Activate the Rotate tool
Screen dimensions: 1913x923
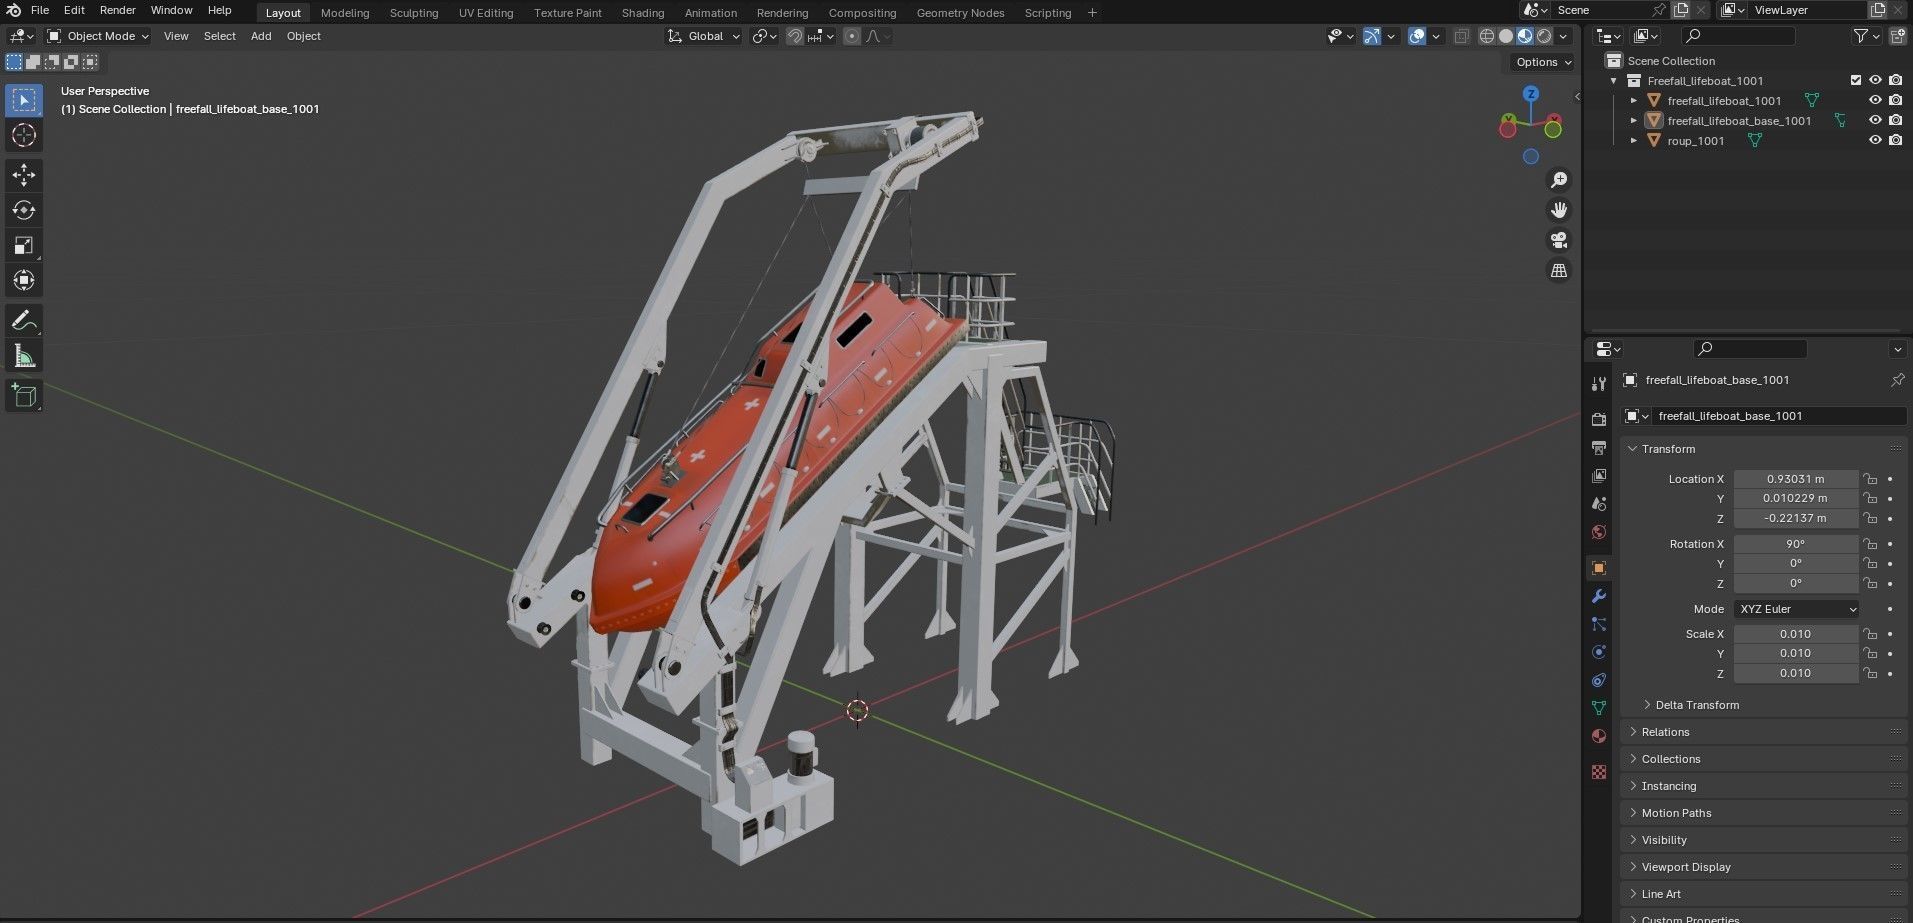[24, 210]
